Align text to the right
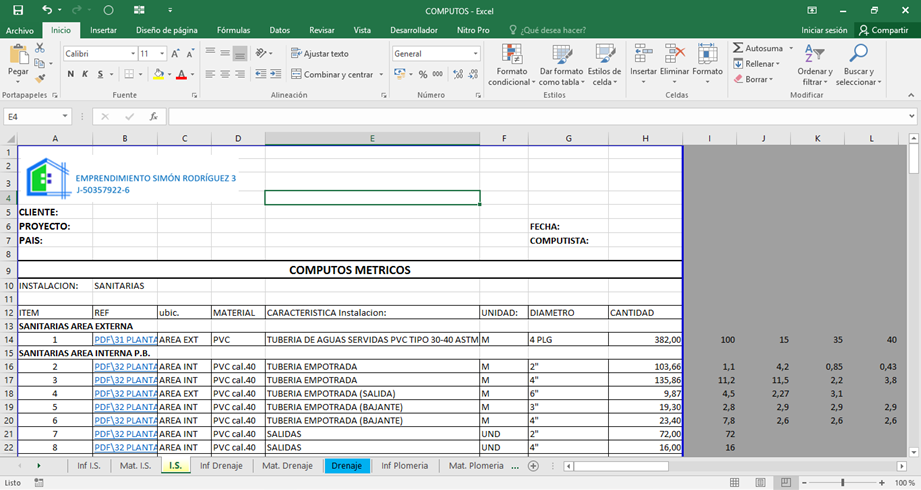This screenshot has width=921, height=490. (x=240, y=74)
